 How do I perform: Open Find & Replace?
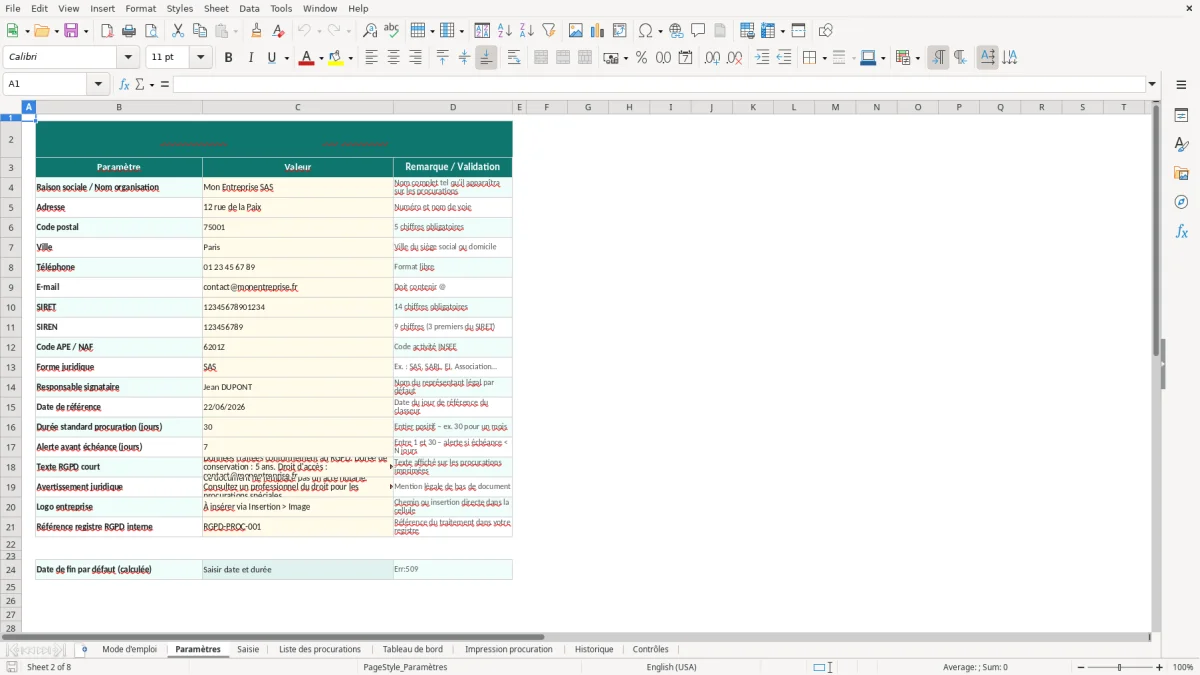pos(370,31)
